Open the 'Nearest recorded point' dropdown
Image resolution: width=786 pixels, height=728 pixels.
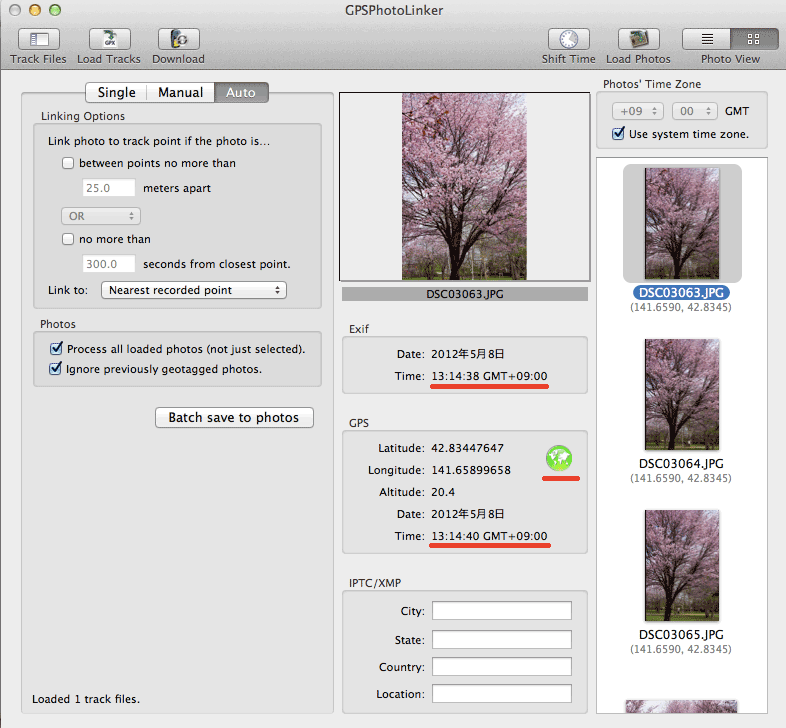(x=194, y=290)
